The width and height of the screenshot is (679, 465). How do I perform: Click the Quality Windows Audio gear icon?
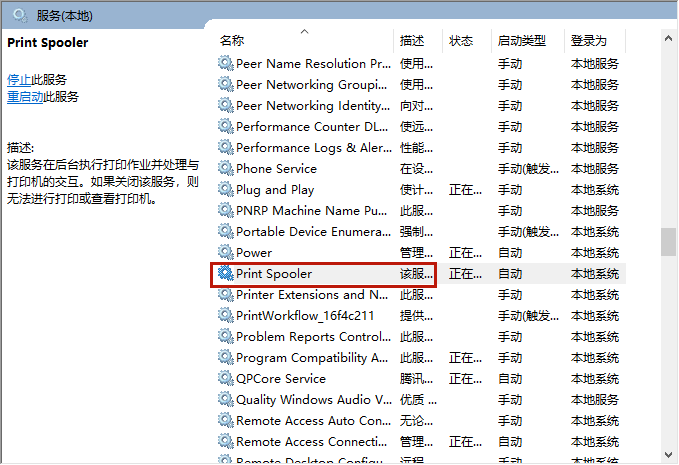click(225, 400)
